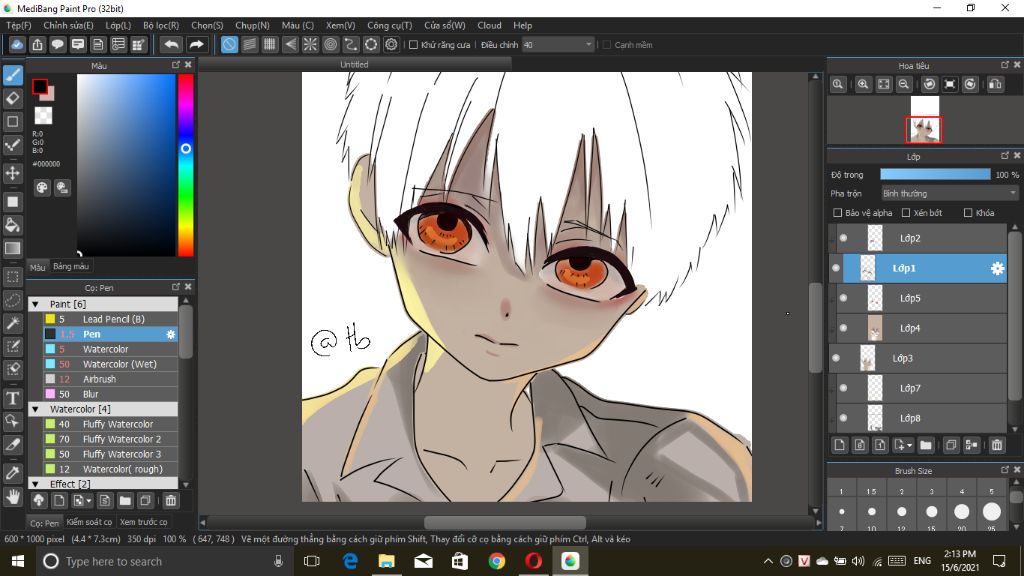Select the Lasso selection tool

[12, 300]
